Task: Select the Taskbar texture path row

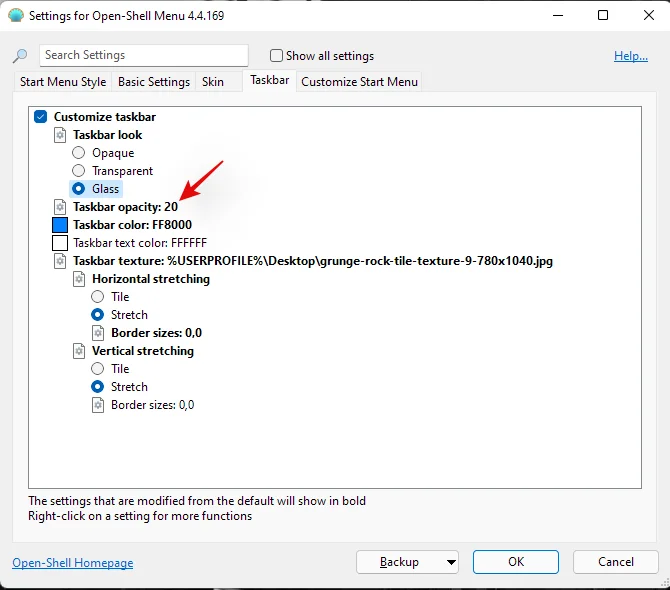Action: click(x=313, y=261)
